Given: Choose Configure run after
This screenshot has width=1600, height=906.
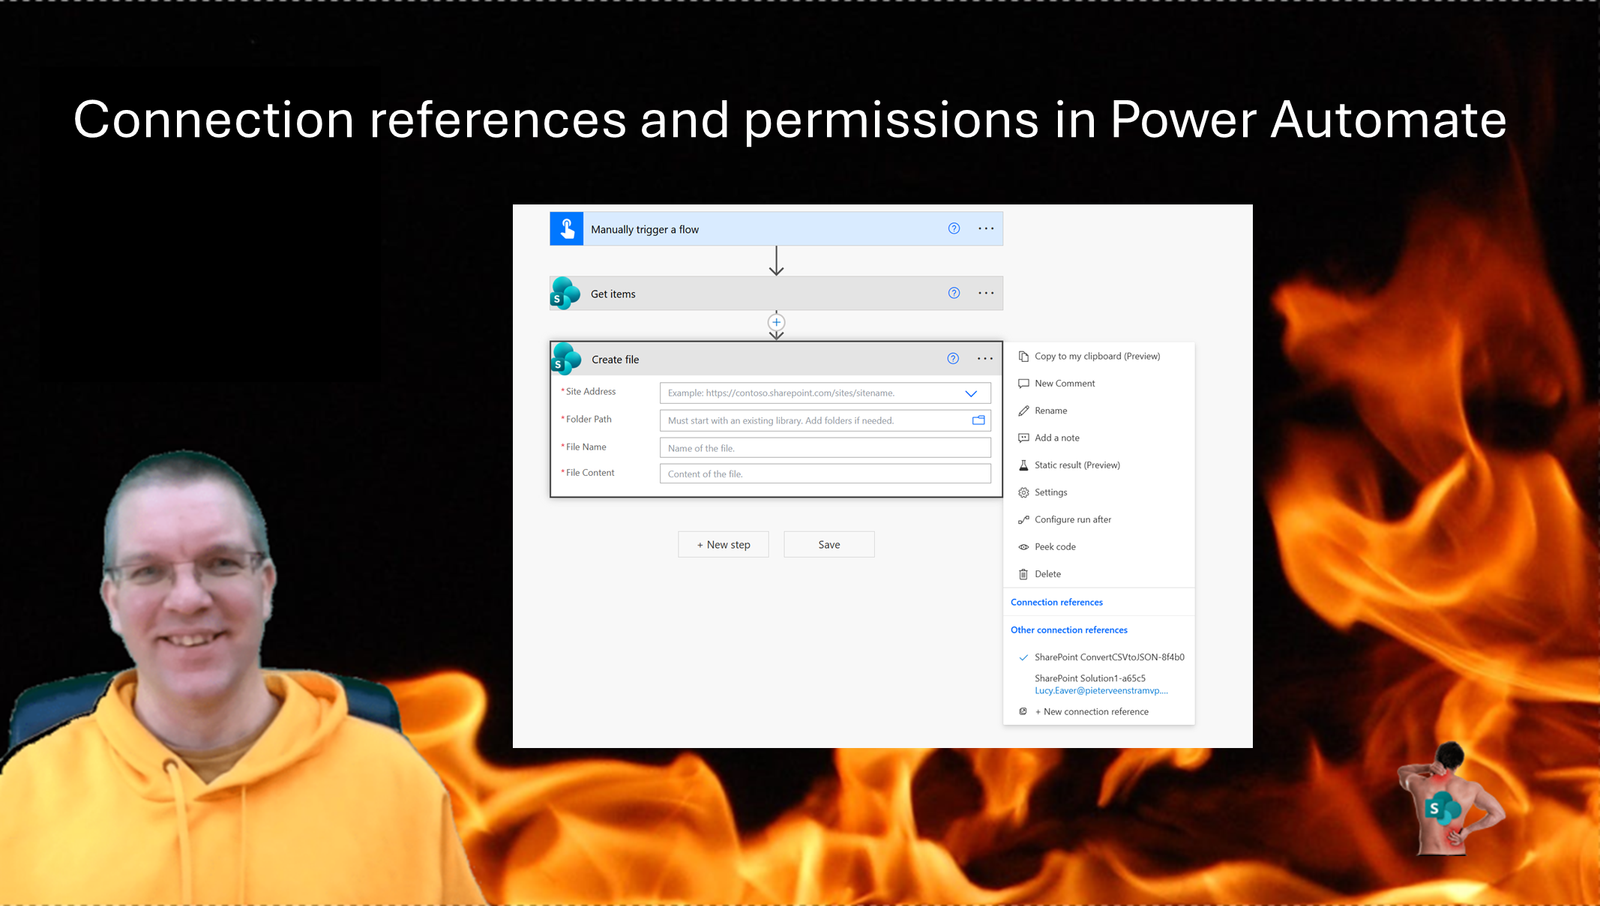Looking at the screenshot, I should click(x=1098, y=520).
